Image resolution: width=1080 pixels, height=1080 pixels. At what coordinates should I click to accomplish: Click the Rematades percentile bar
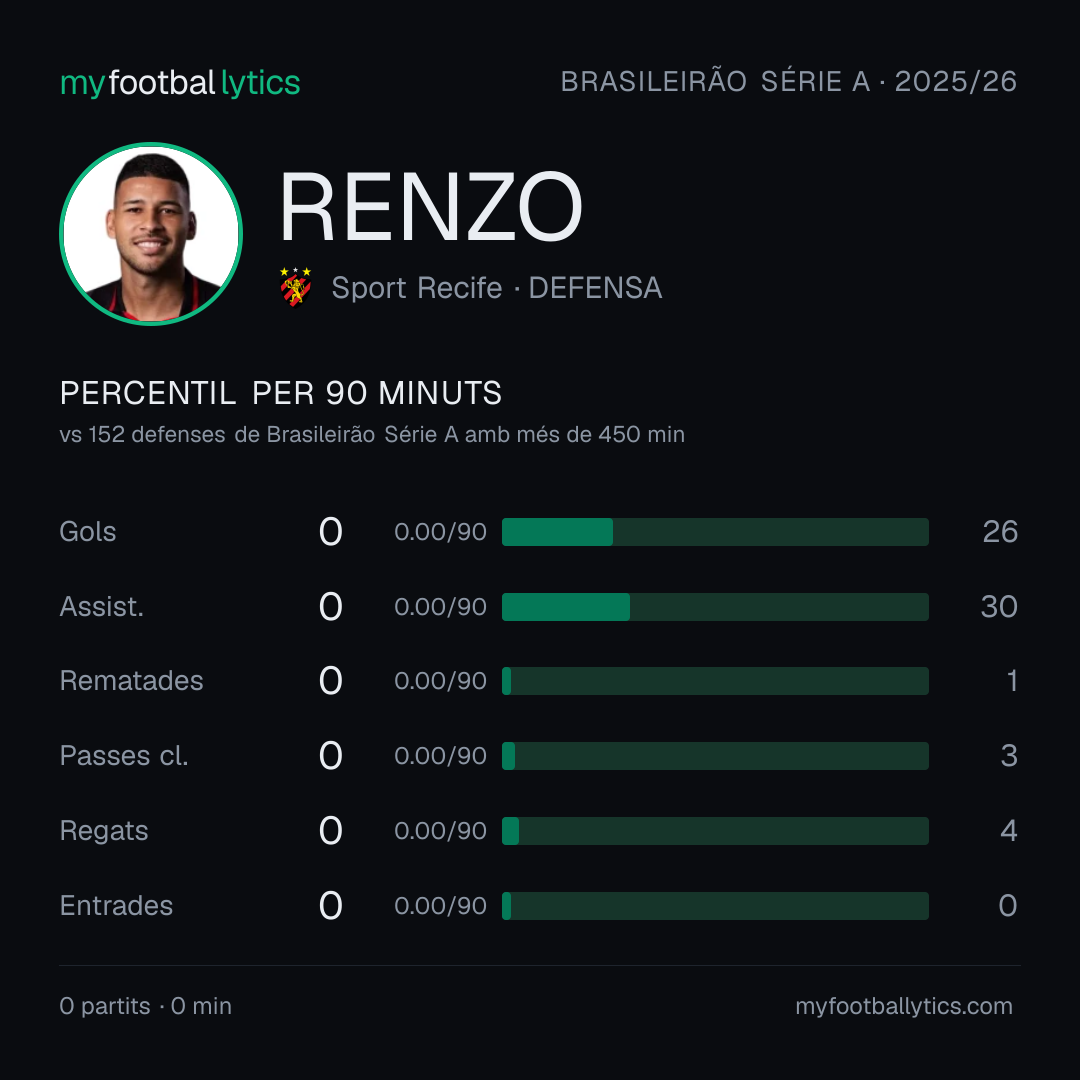point(715,681)
